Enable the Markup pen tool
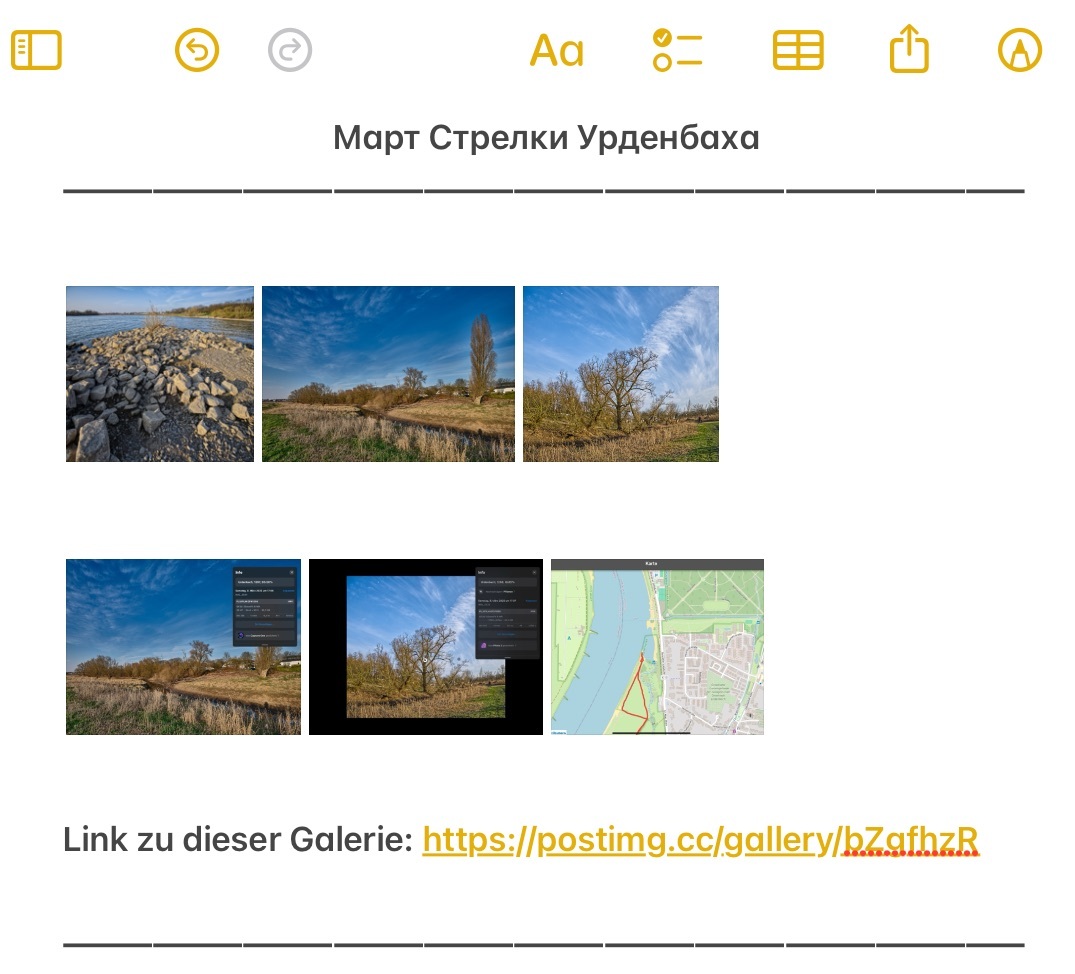This screenshot has width=1075, height=974. point(1020,50)
